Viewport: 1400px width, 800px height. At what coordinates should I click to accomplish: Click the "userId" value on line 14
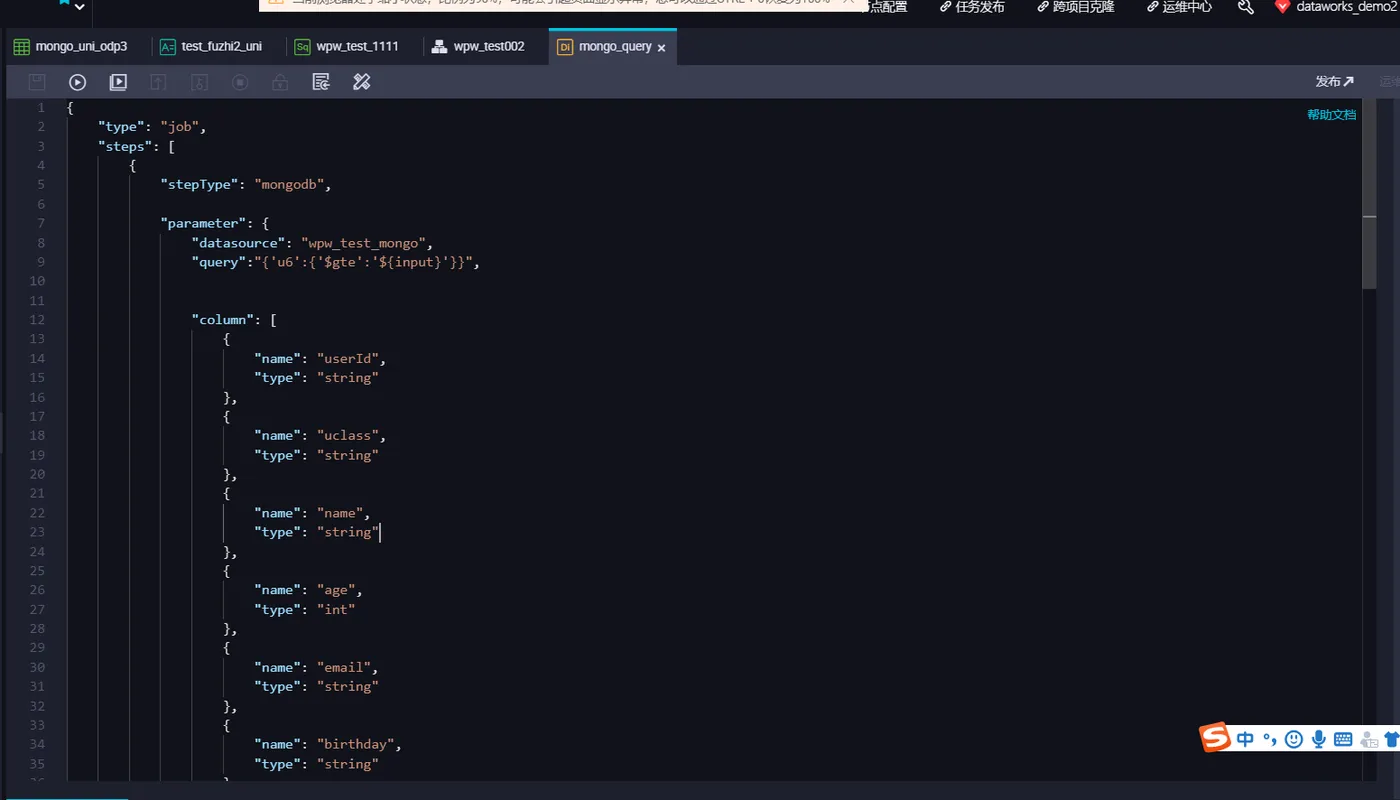point(348,358)
